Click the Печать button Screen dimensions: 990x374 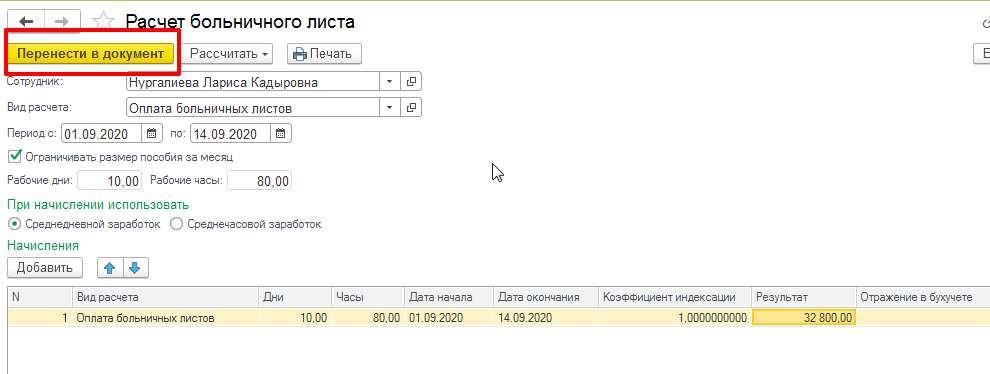click(325, 54)
